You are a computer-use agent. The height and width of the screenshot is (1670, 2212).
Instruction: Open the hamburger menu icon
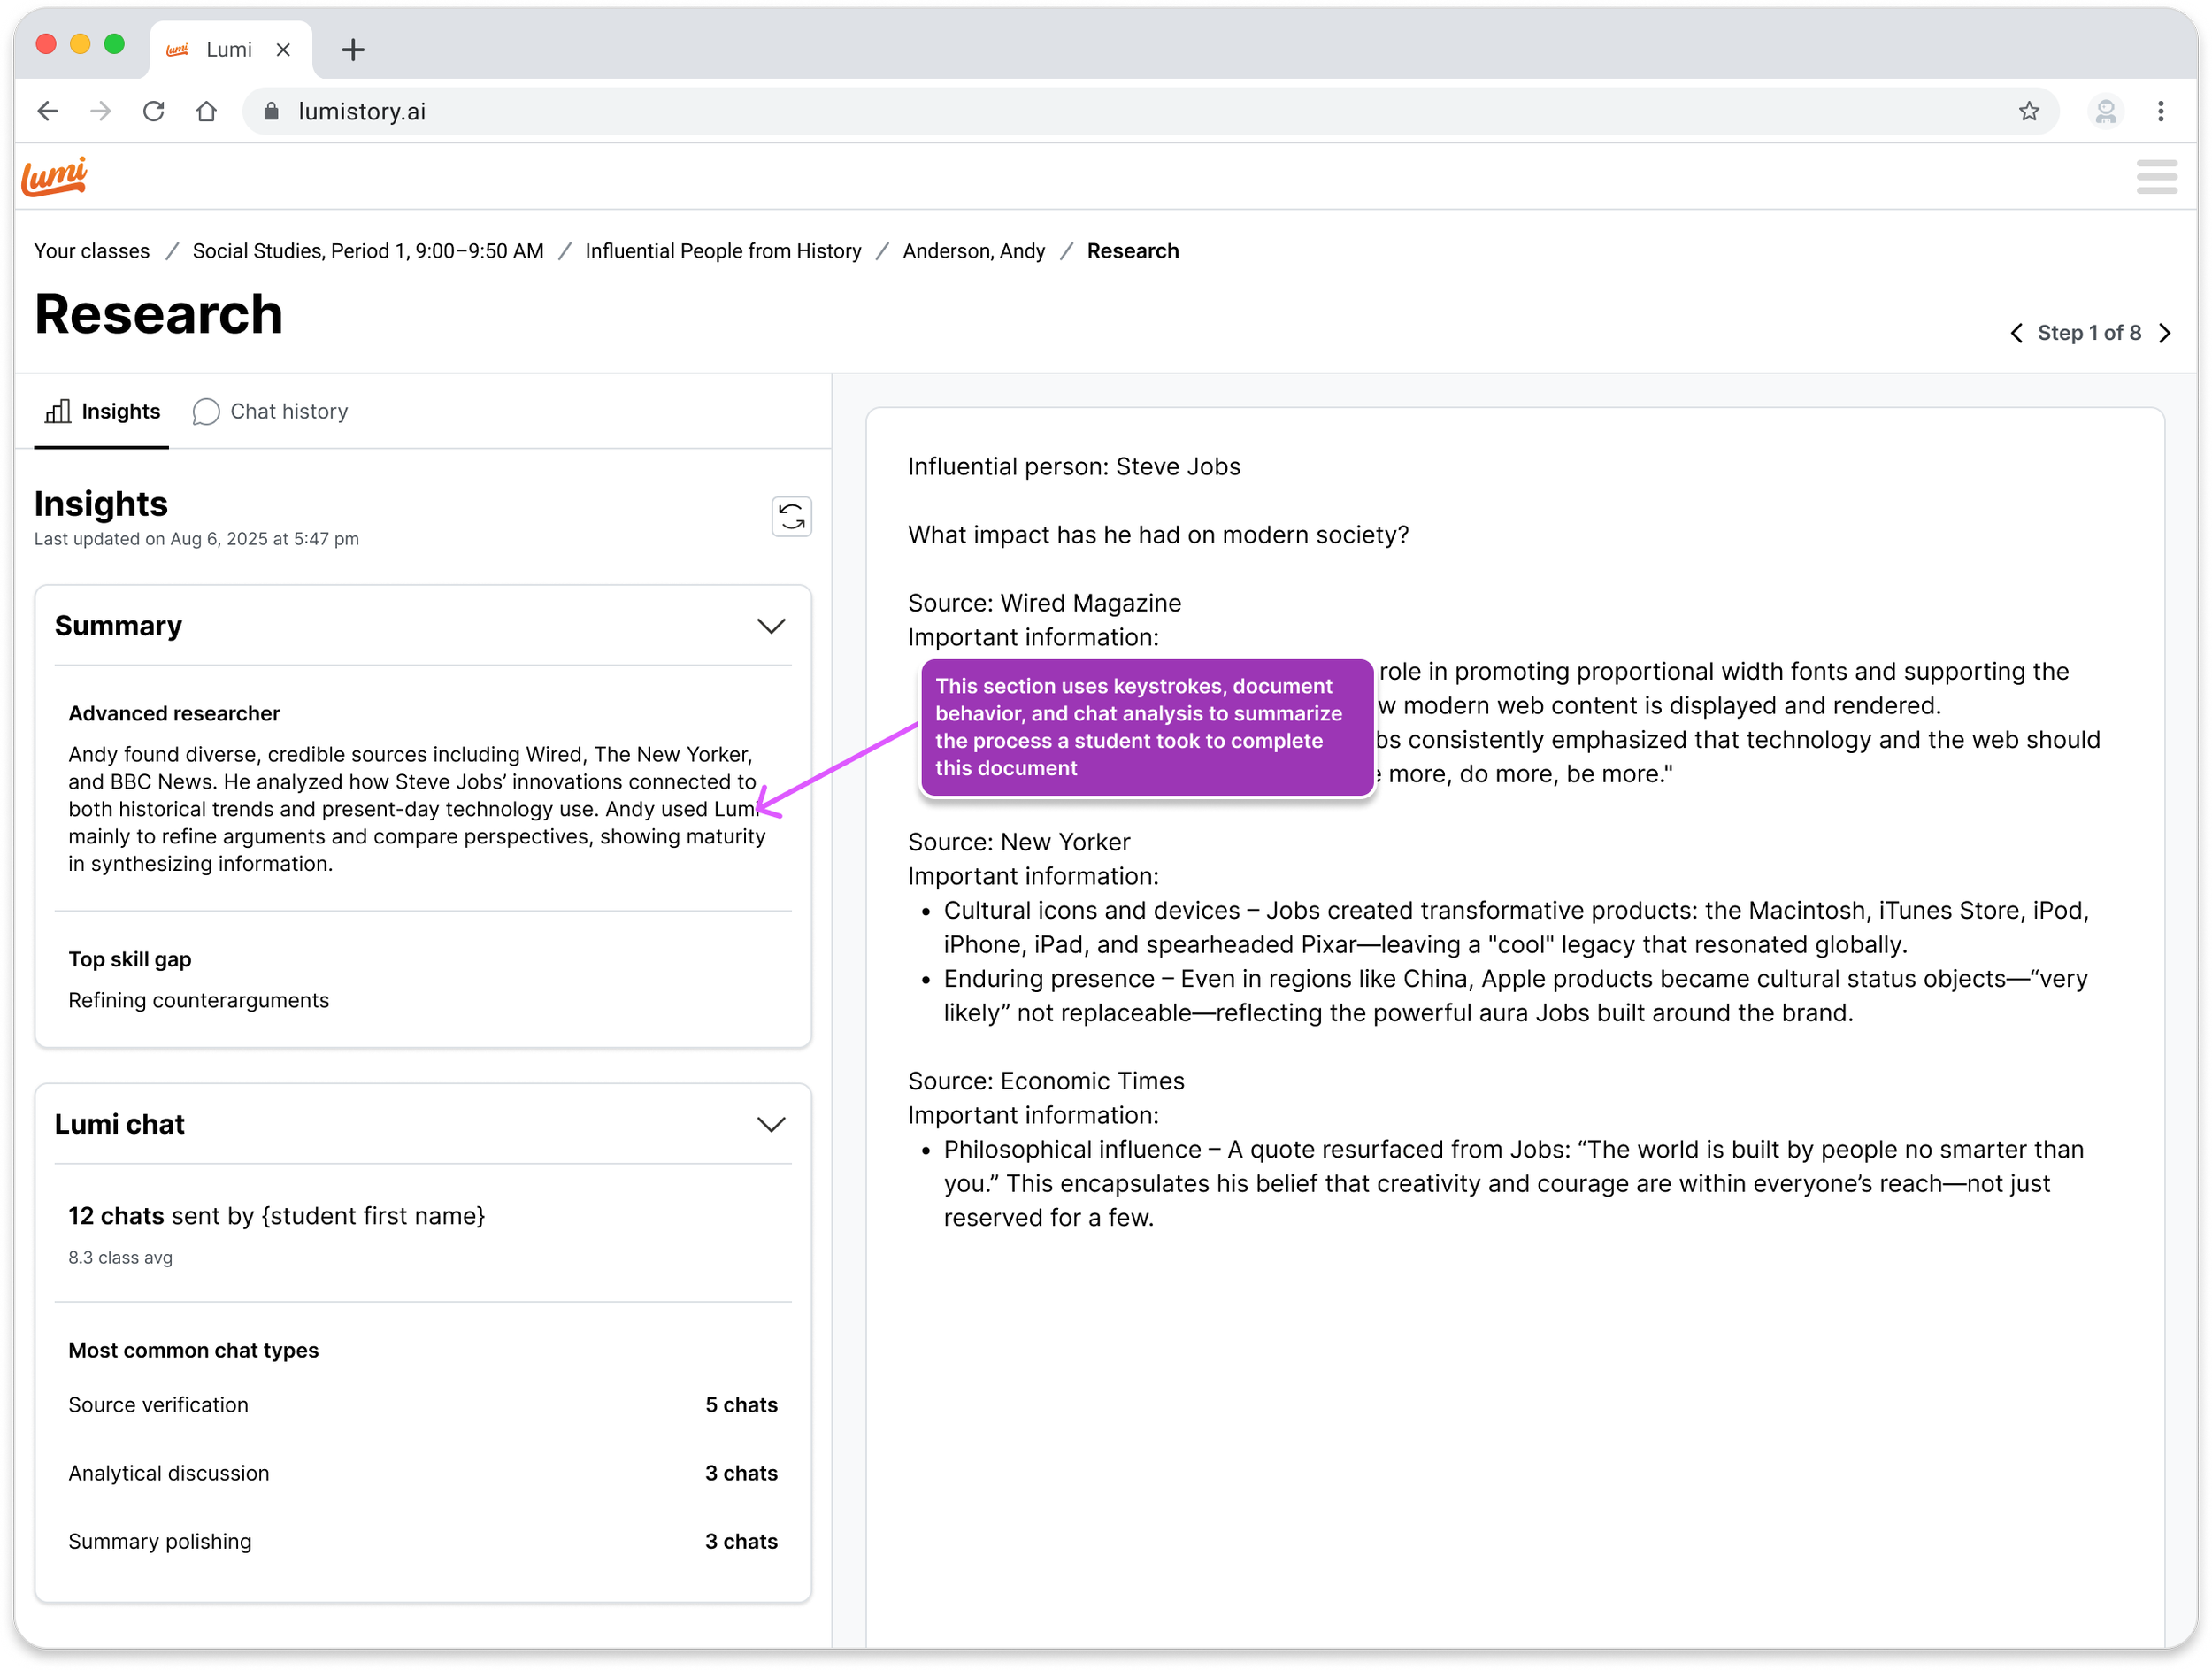[2156, 177]
